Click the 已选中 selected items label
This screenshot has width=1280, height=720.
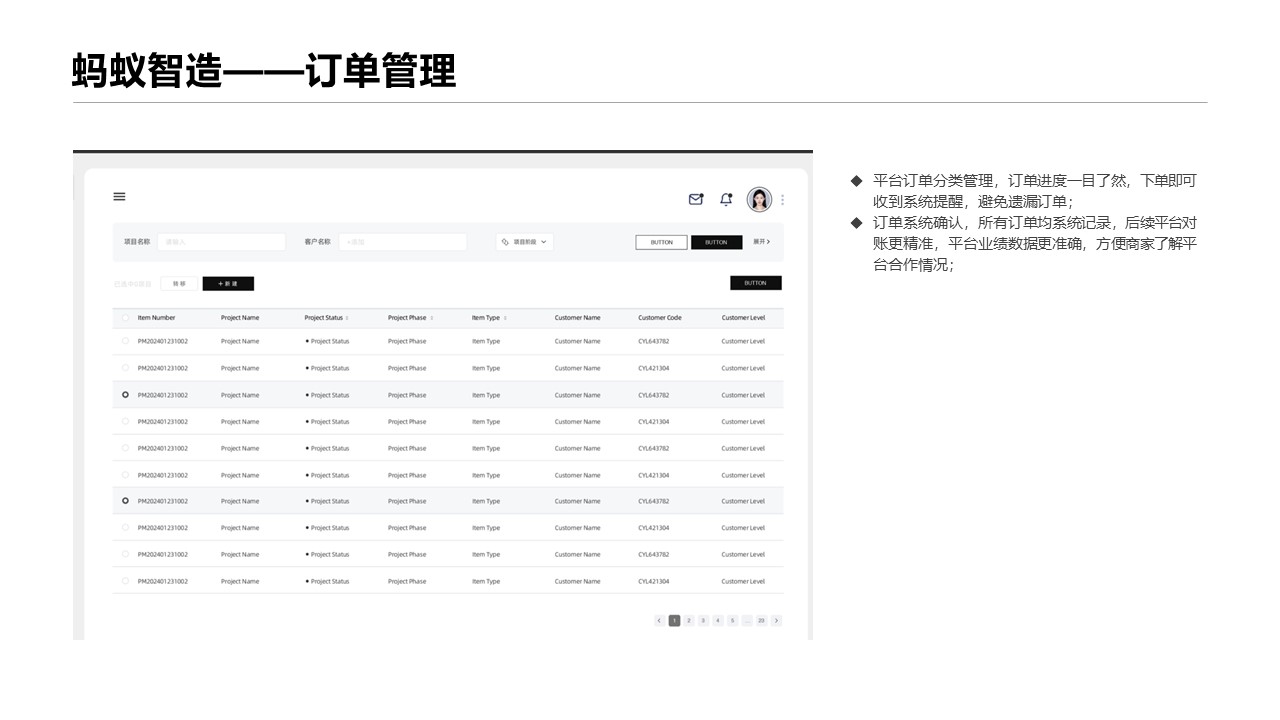tap(133, 284)
